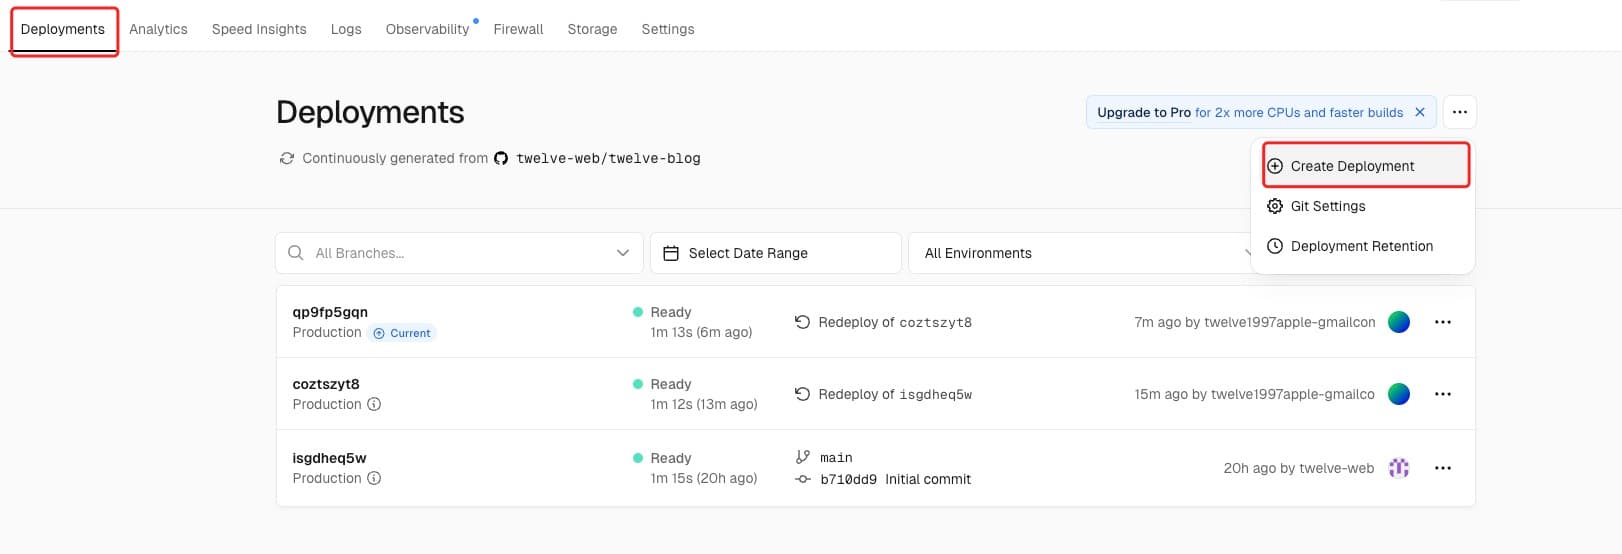This screenshot has height=554, width=1622.
Task: Click the Ready status of isgdheq5w
Action: pos(662,458)
